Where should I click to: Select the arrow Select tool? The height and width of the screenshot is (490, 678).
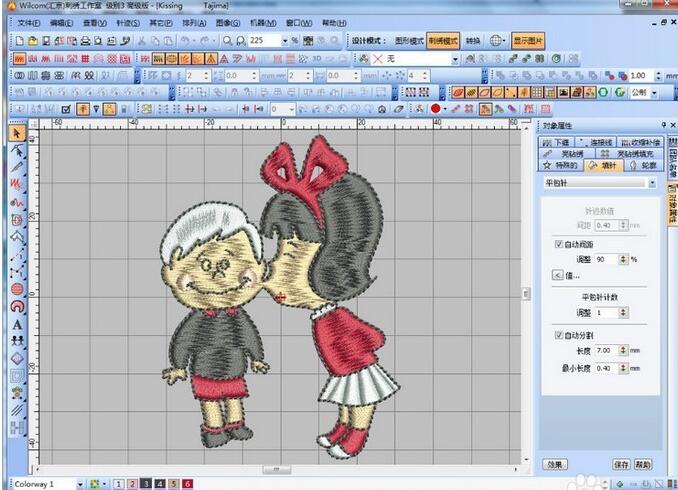pyautogui.click(x=17, y=133)
